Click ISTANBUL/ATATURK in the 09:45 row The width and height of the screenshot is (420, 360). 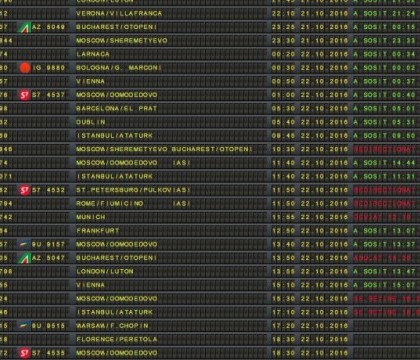point(114,136)
